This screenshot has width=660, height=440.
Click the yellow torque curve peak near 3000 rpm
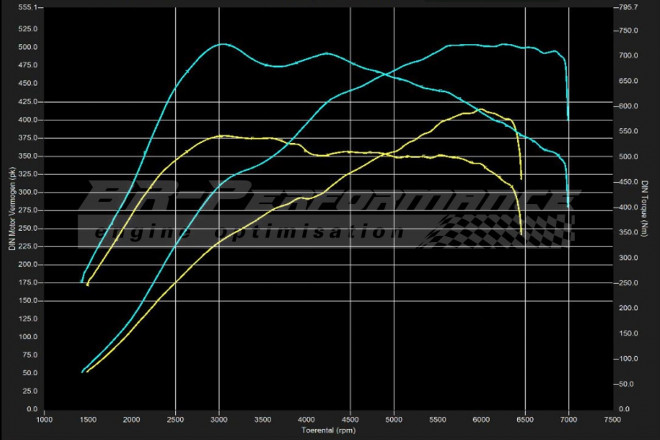[x=222, y=135]
